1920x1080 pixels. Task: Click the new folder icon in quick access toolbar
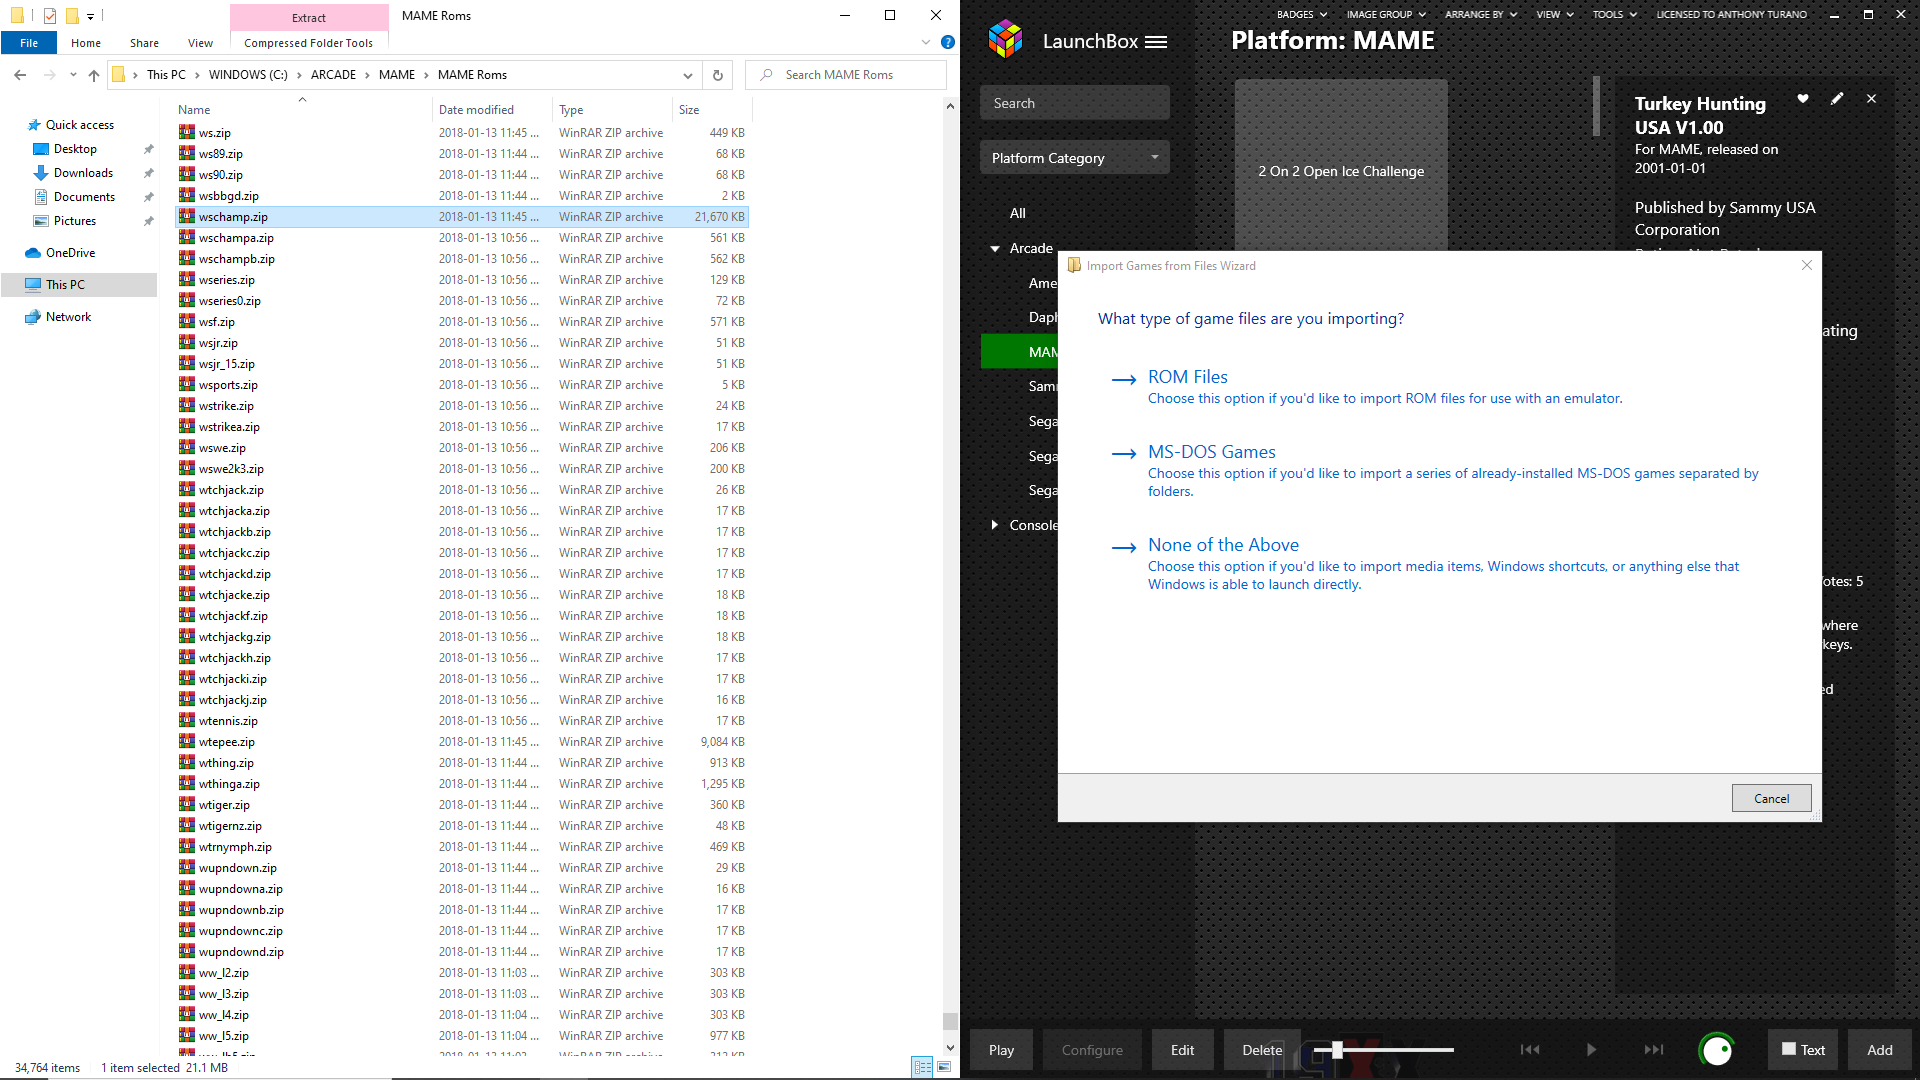pos(72,15)
